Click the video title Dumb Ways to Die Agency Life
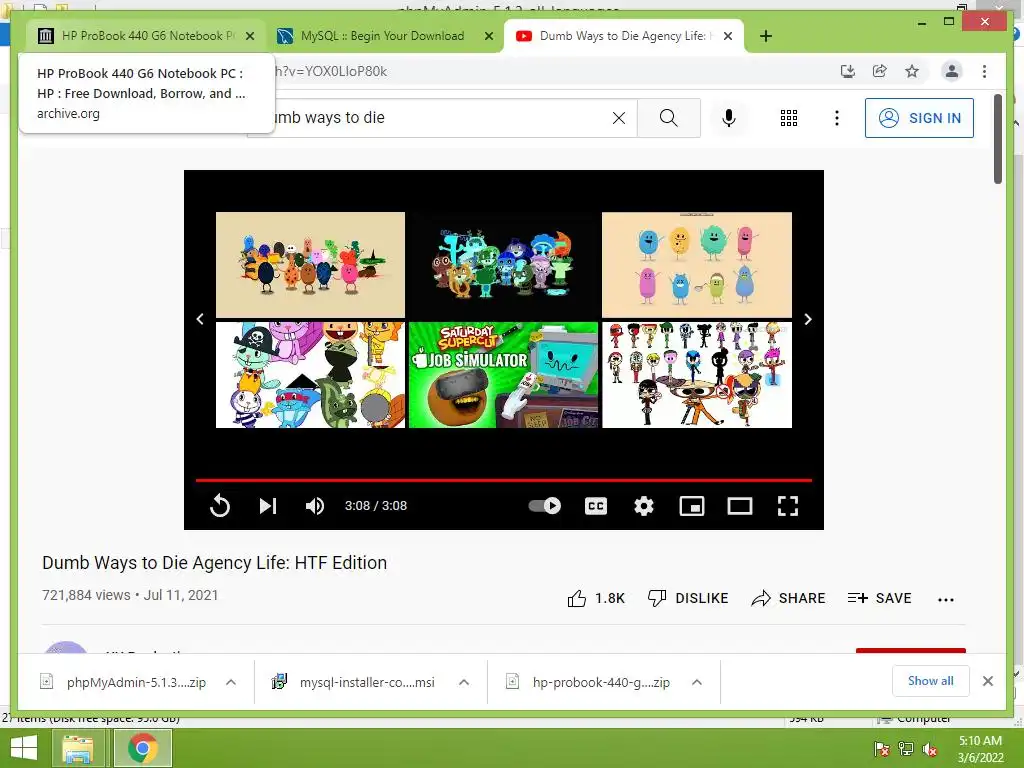 (214, 563)
